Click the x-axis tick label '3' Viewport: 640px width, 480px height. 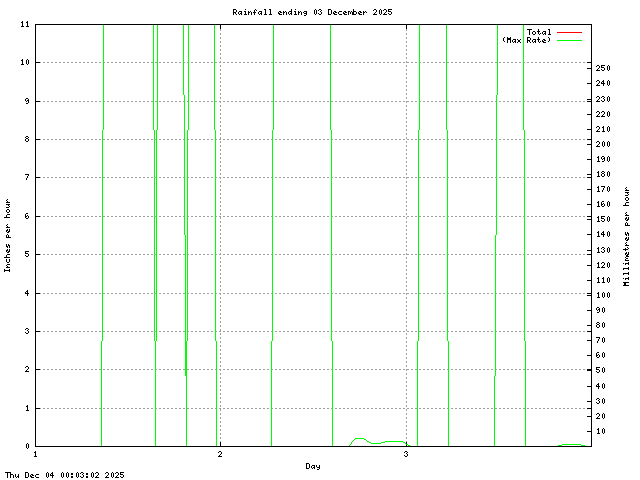coord(406,454)
